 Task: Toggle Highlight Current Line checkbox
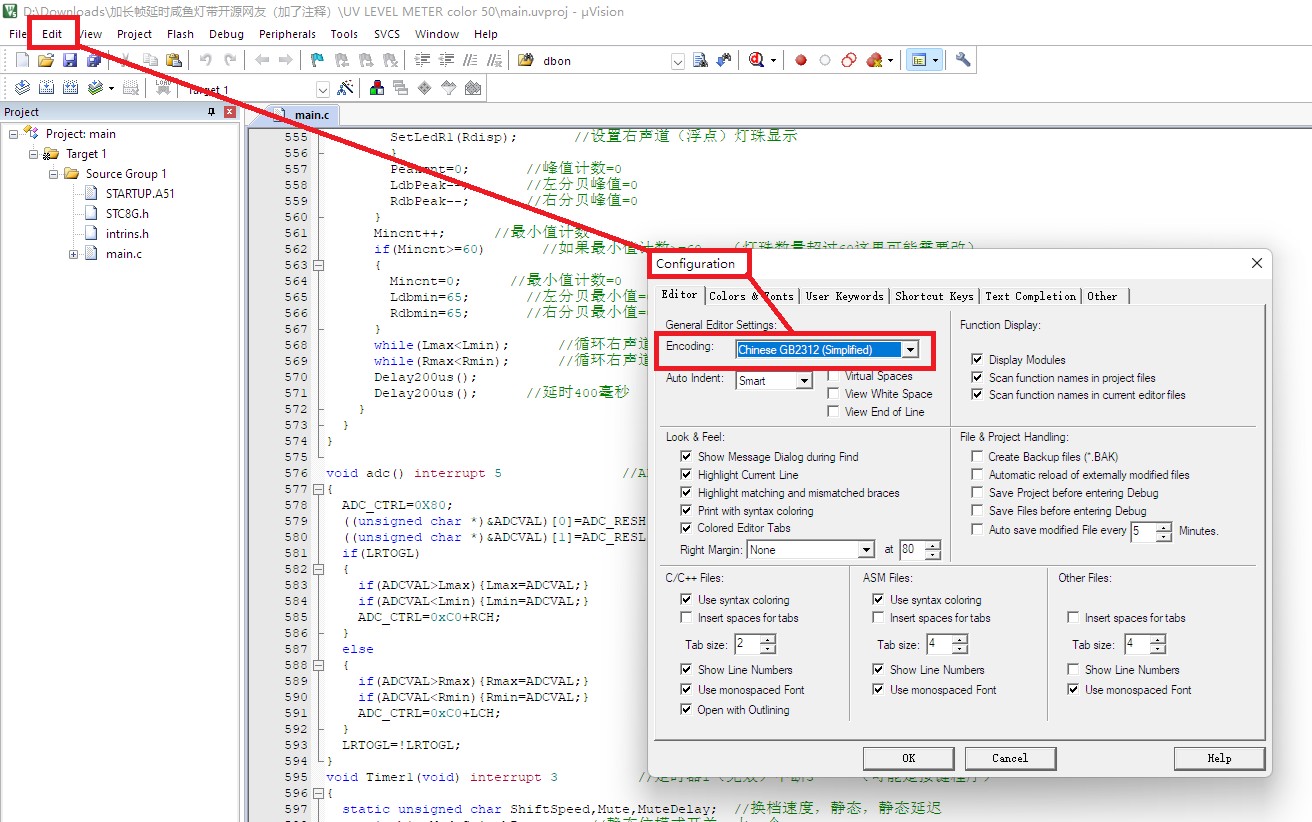[x=687, y=475]
